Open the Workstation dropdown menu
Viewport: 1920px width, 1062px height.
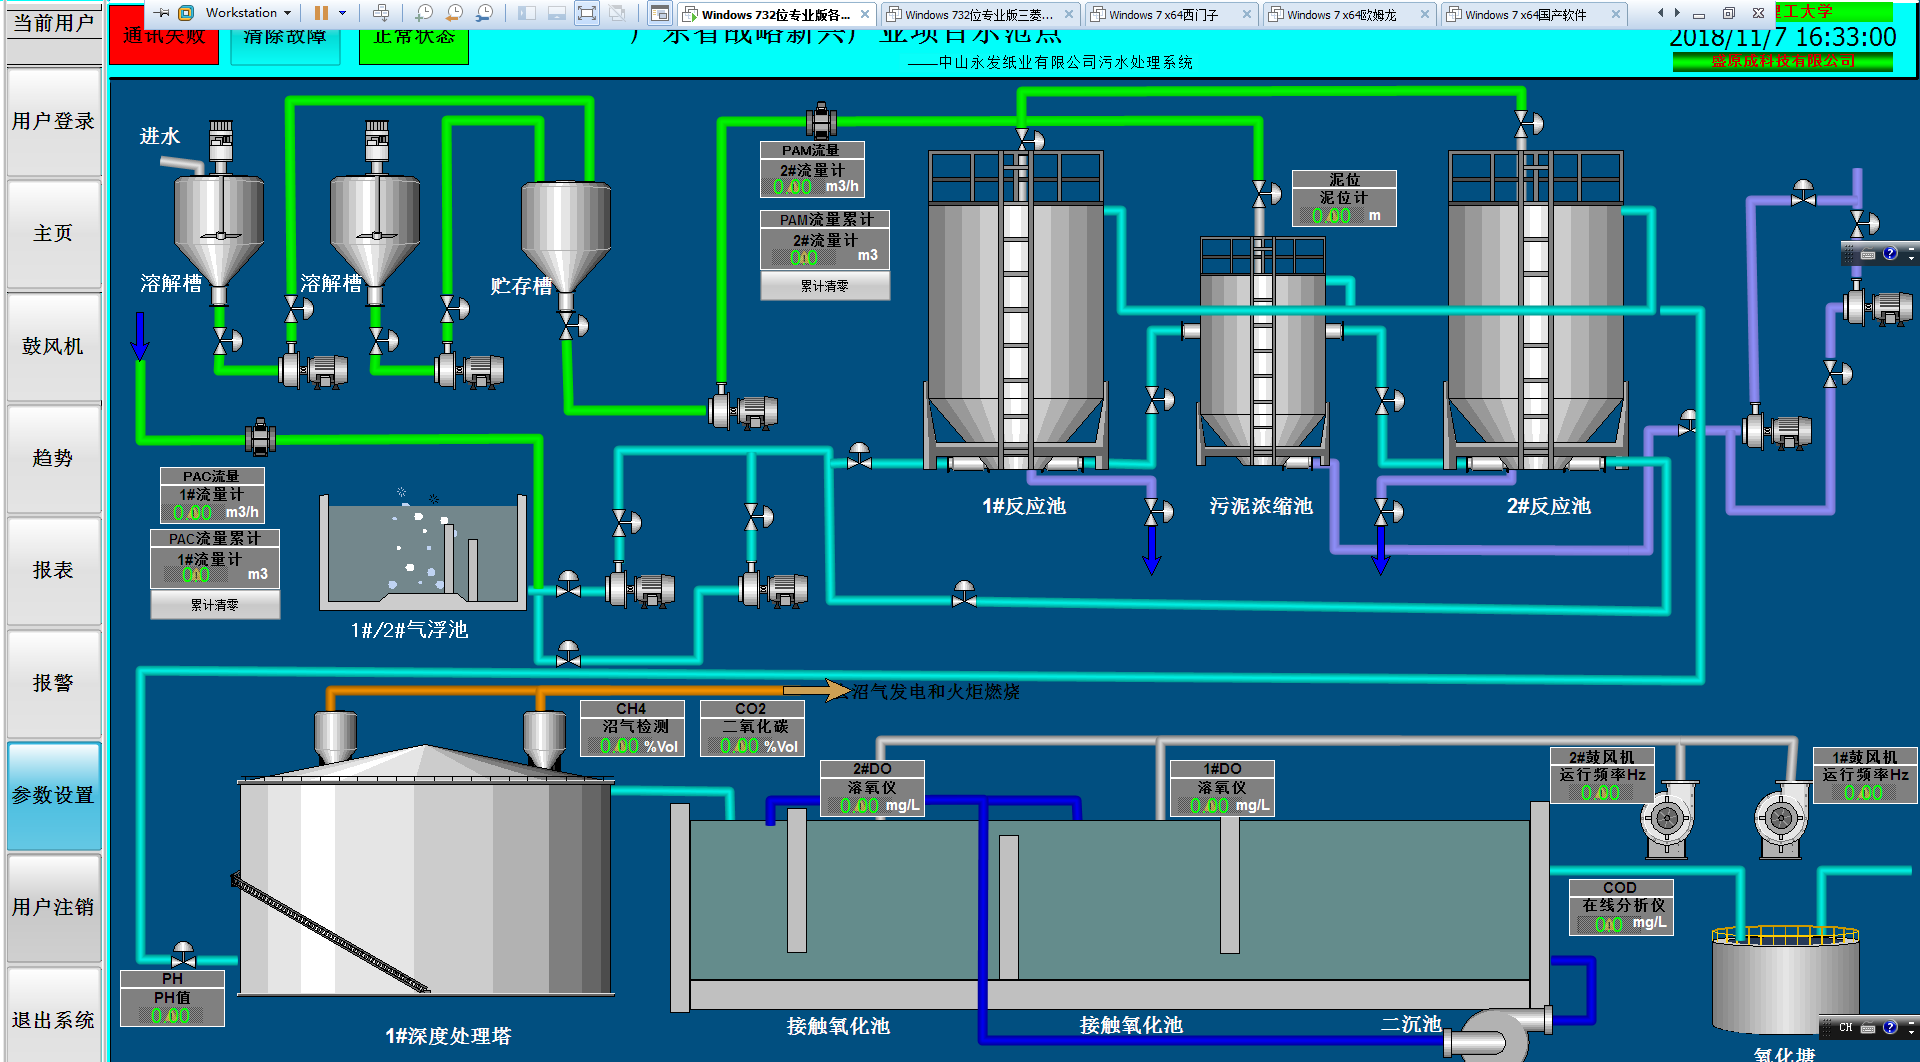pyautogui.click(x=248, y=13)
